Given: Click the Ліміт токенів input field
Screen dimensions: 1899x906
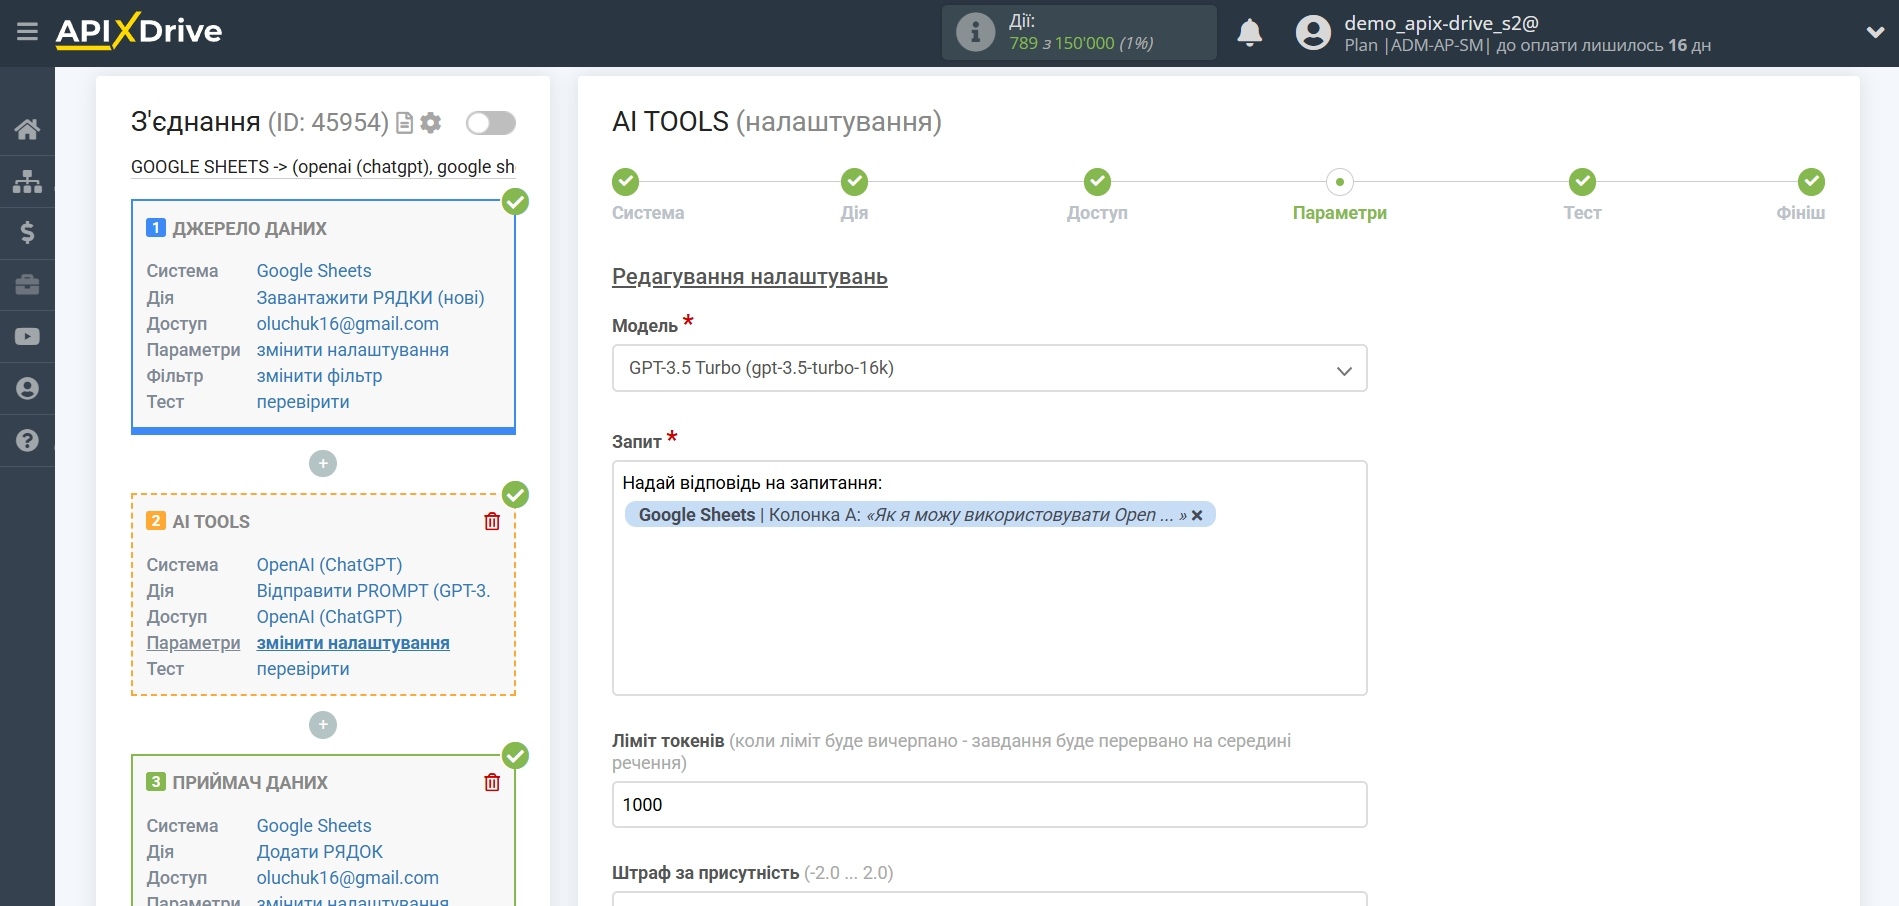Looking at the screenshot, I should point(989,805).
